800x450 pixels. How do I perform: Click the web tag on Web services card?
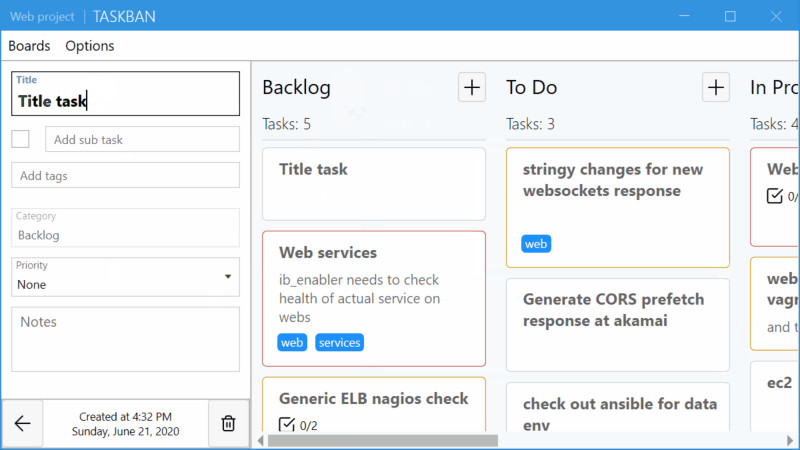292,342
